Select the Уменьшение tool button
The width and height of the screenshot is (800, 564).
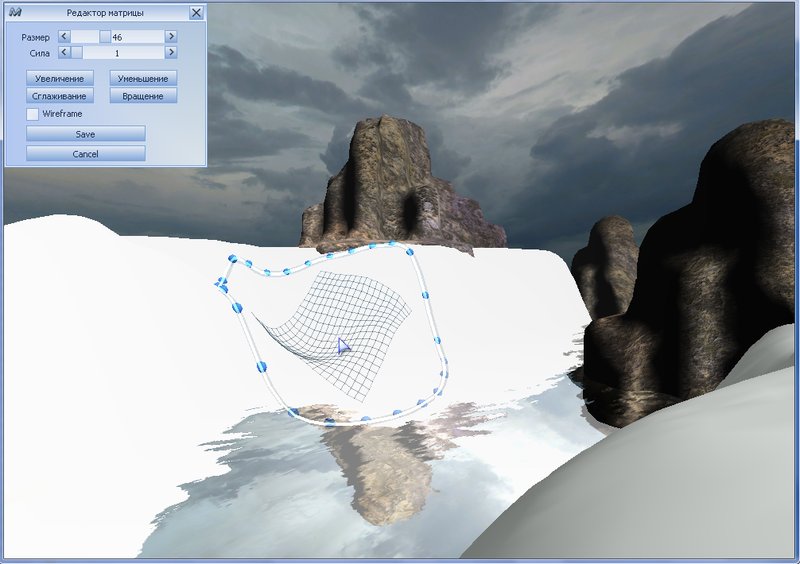coord(144,78)
